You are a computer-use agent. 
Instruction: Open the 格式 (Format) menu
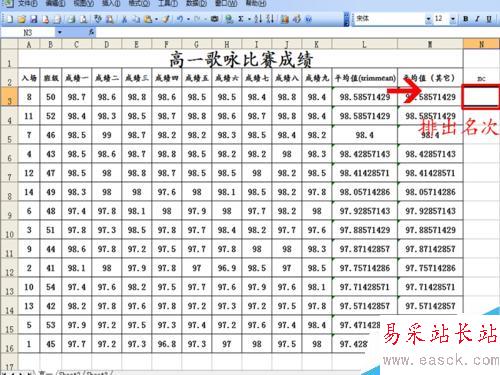[139, 3]
